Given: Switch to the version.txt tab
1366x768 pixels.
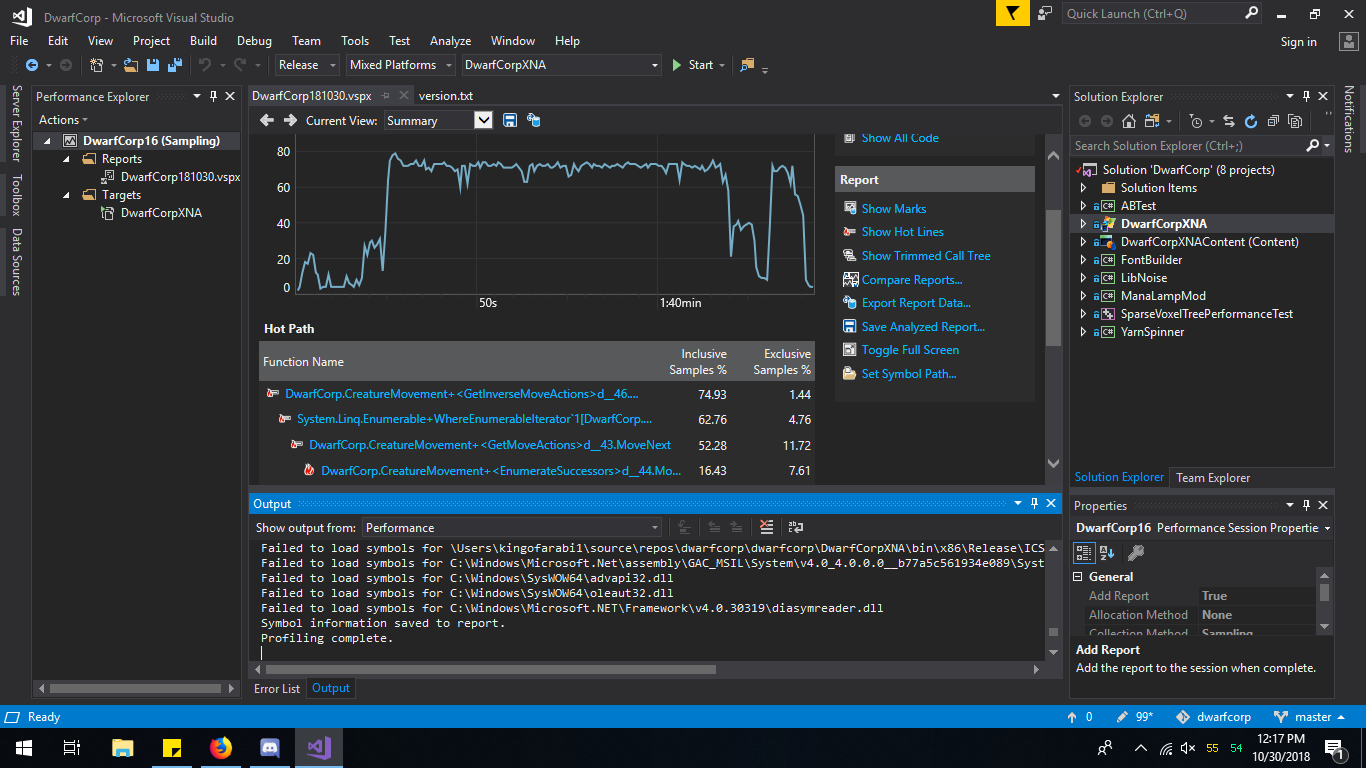Looking at the screenshot, I should coord(446,96).
